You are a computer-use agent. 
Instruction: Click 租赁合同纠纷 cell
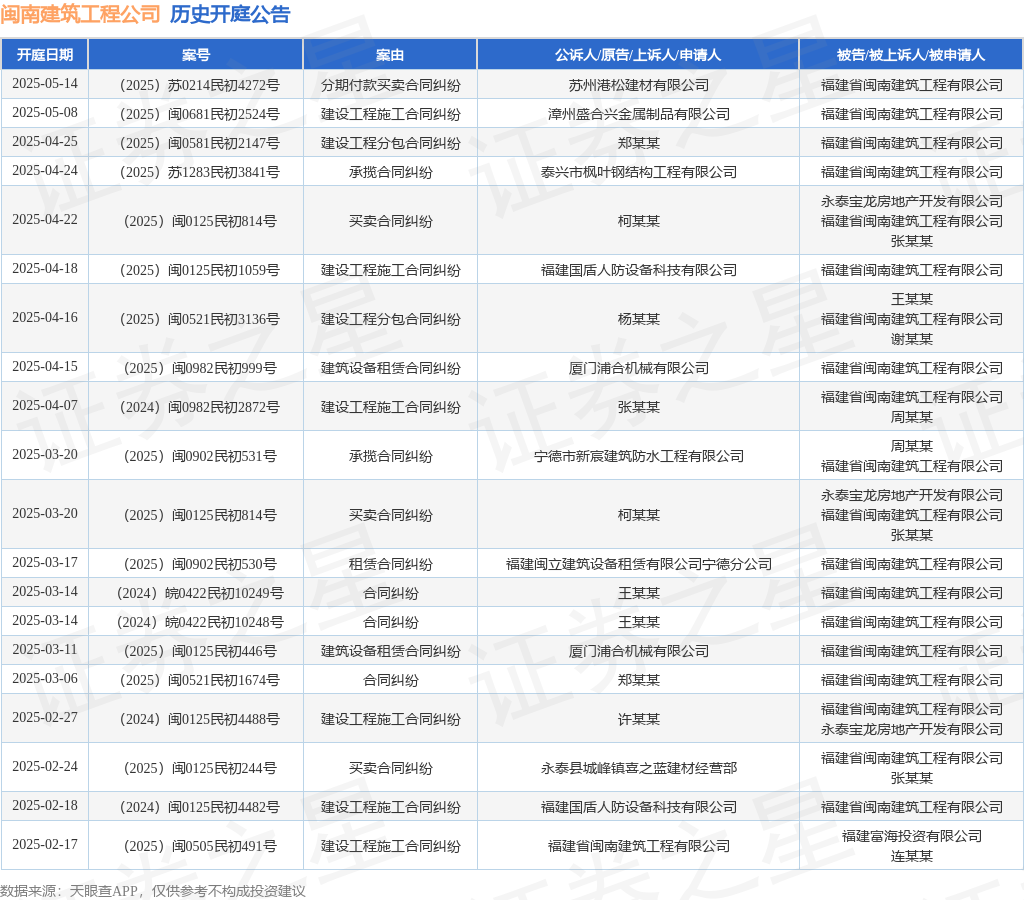(391, 564)
